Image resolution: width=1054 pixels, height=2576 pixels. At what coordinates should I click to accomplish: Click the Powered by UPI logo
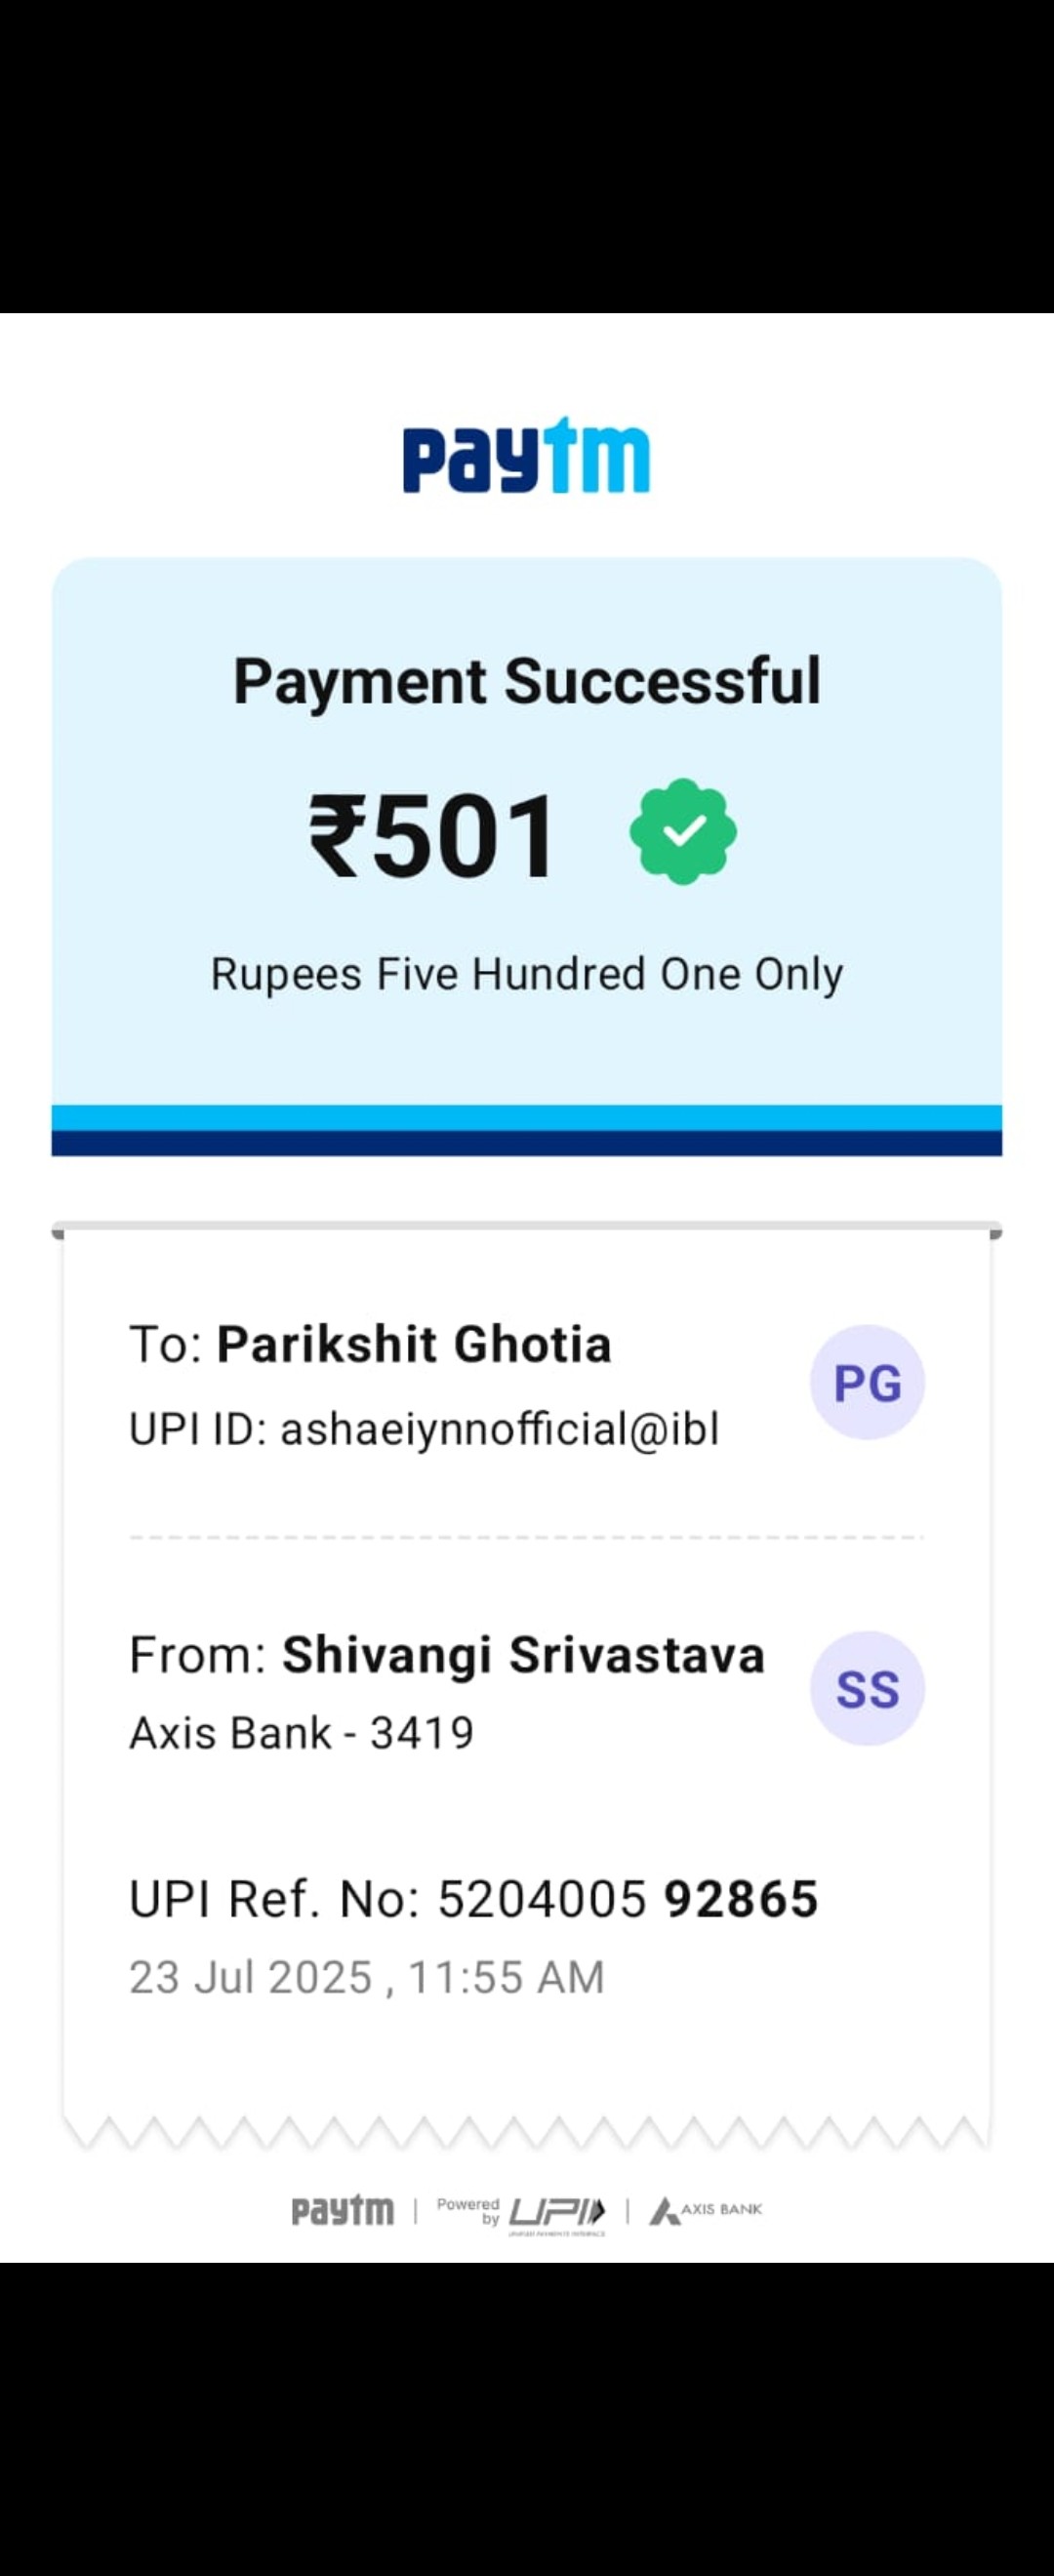tap(521, 2213)
